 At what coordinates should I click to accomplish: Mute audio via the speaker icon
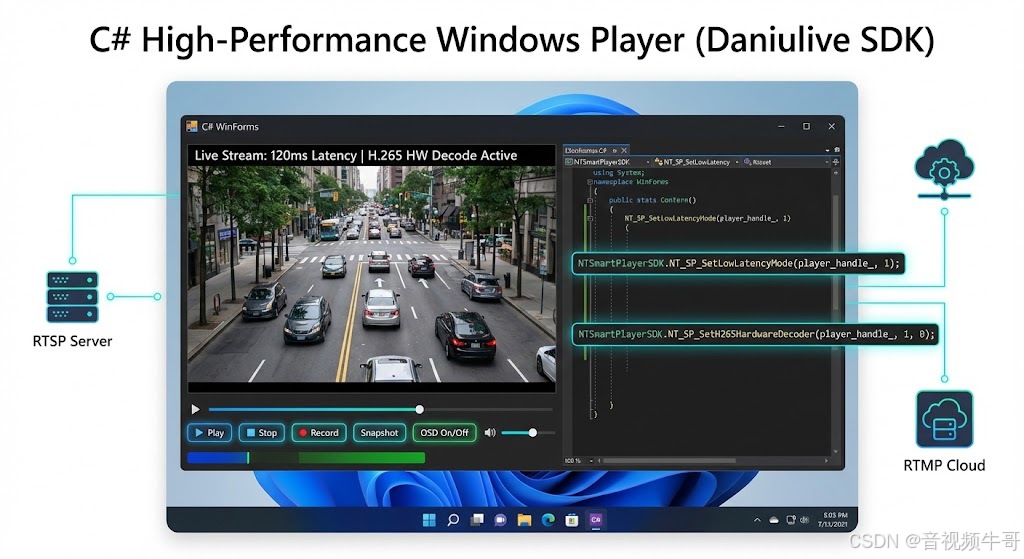(490, 432)
